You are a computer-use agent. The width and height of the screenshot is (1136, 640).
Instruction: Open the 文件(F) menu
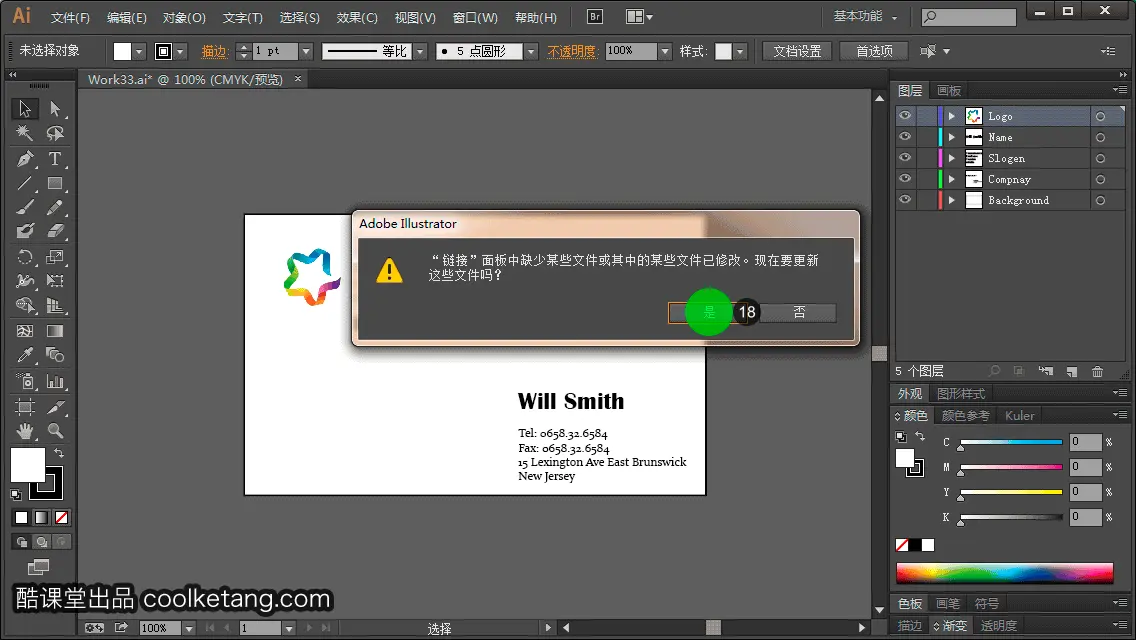(x=70, y=17)
